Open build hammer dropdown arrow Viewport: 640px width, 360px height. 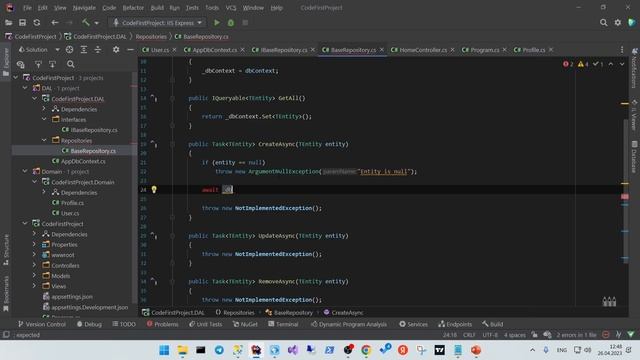(x=96, y=23)
